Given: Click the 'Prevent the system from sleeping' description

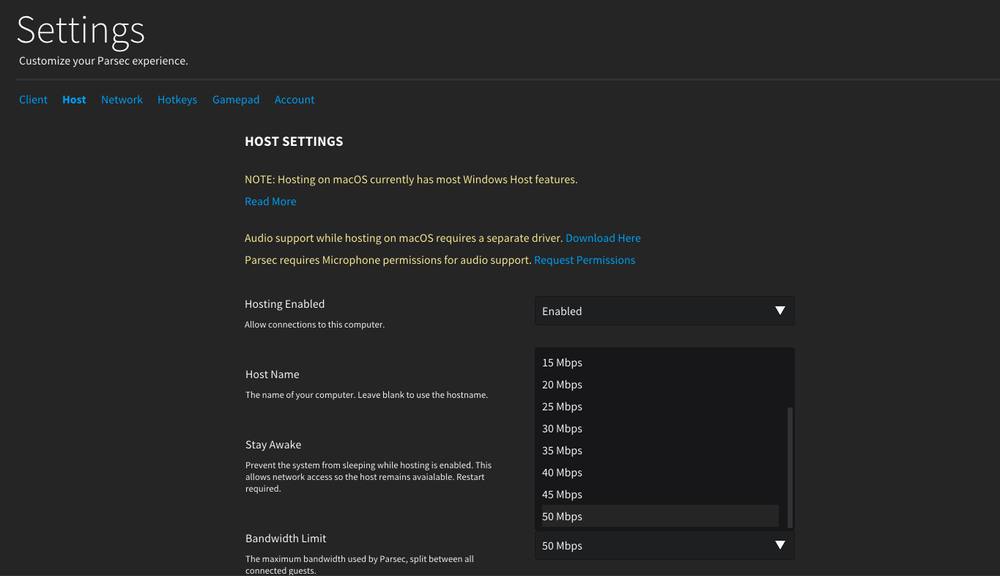Looking at the screenshot, I should [369, 476].
